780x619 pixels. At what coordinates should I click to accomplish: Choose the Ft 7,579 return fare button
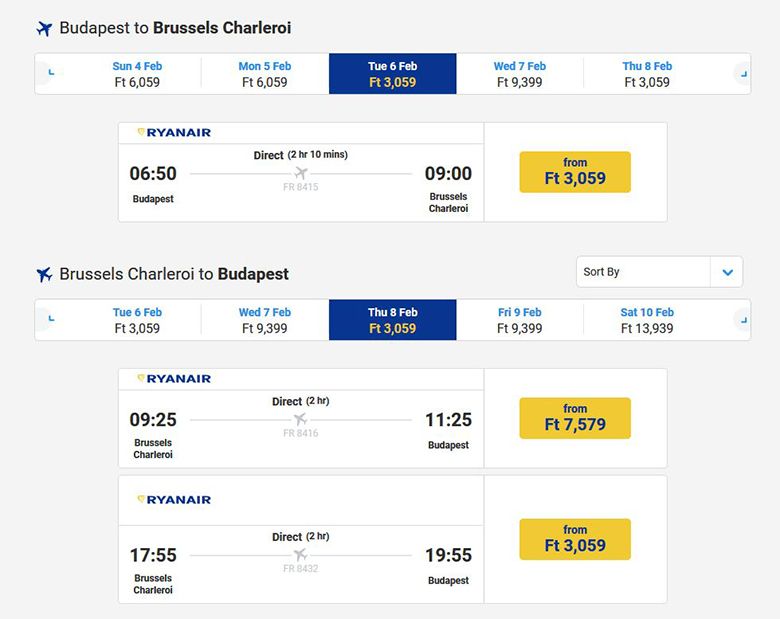coord(575,418)
